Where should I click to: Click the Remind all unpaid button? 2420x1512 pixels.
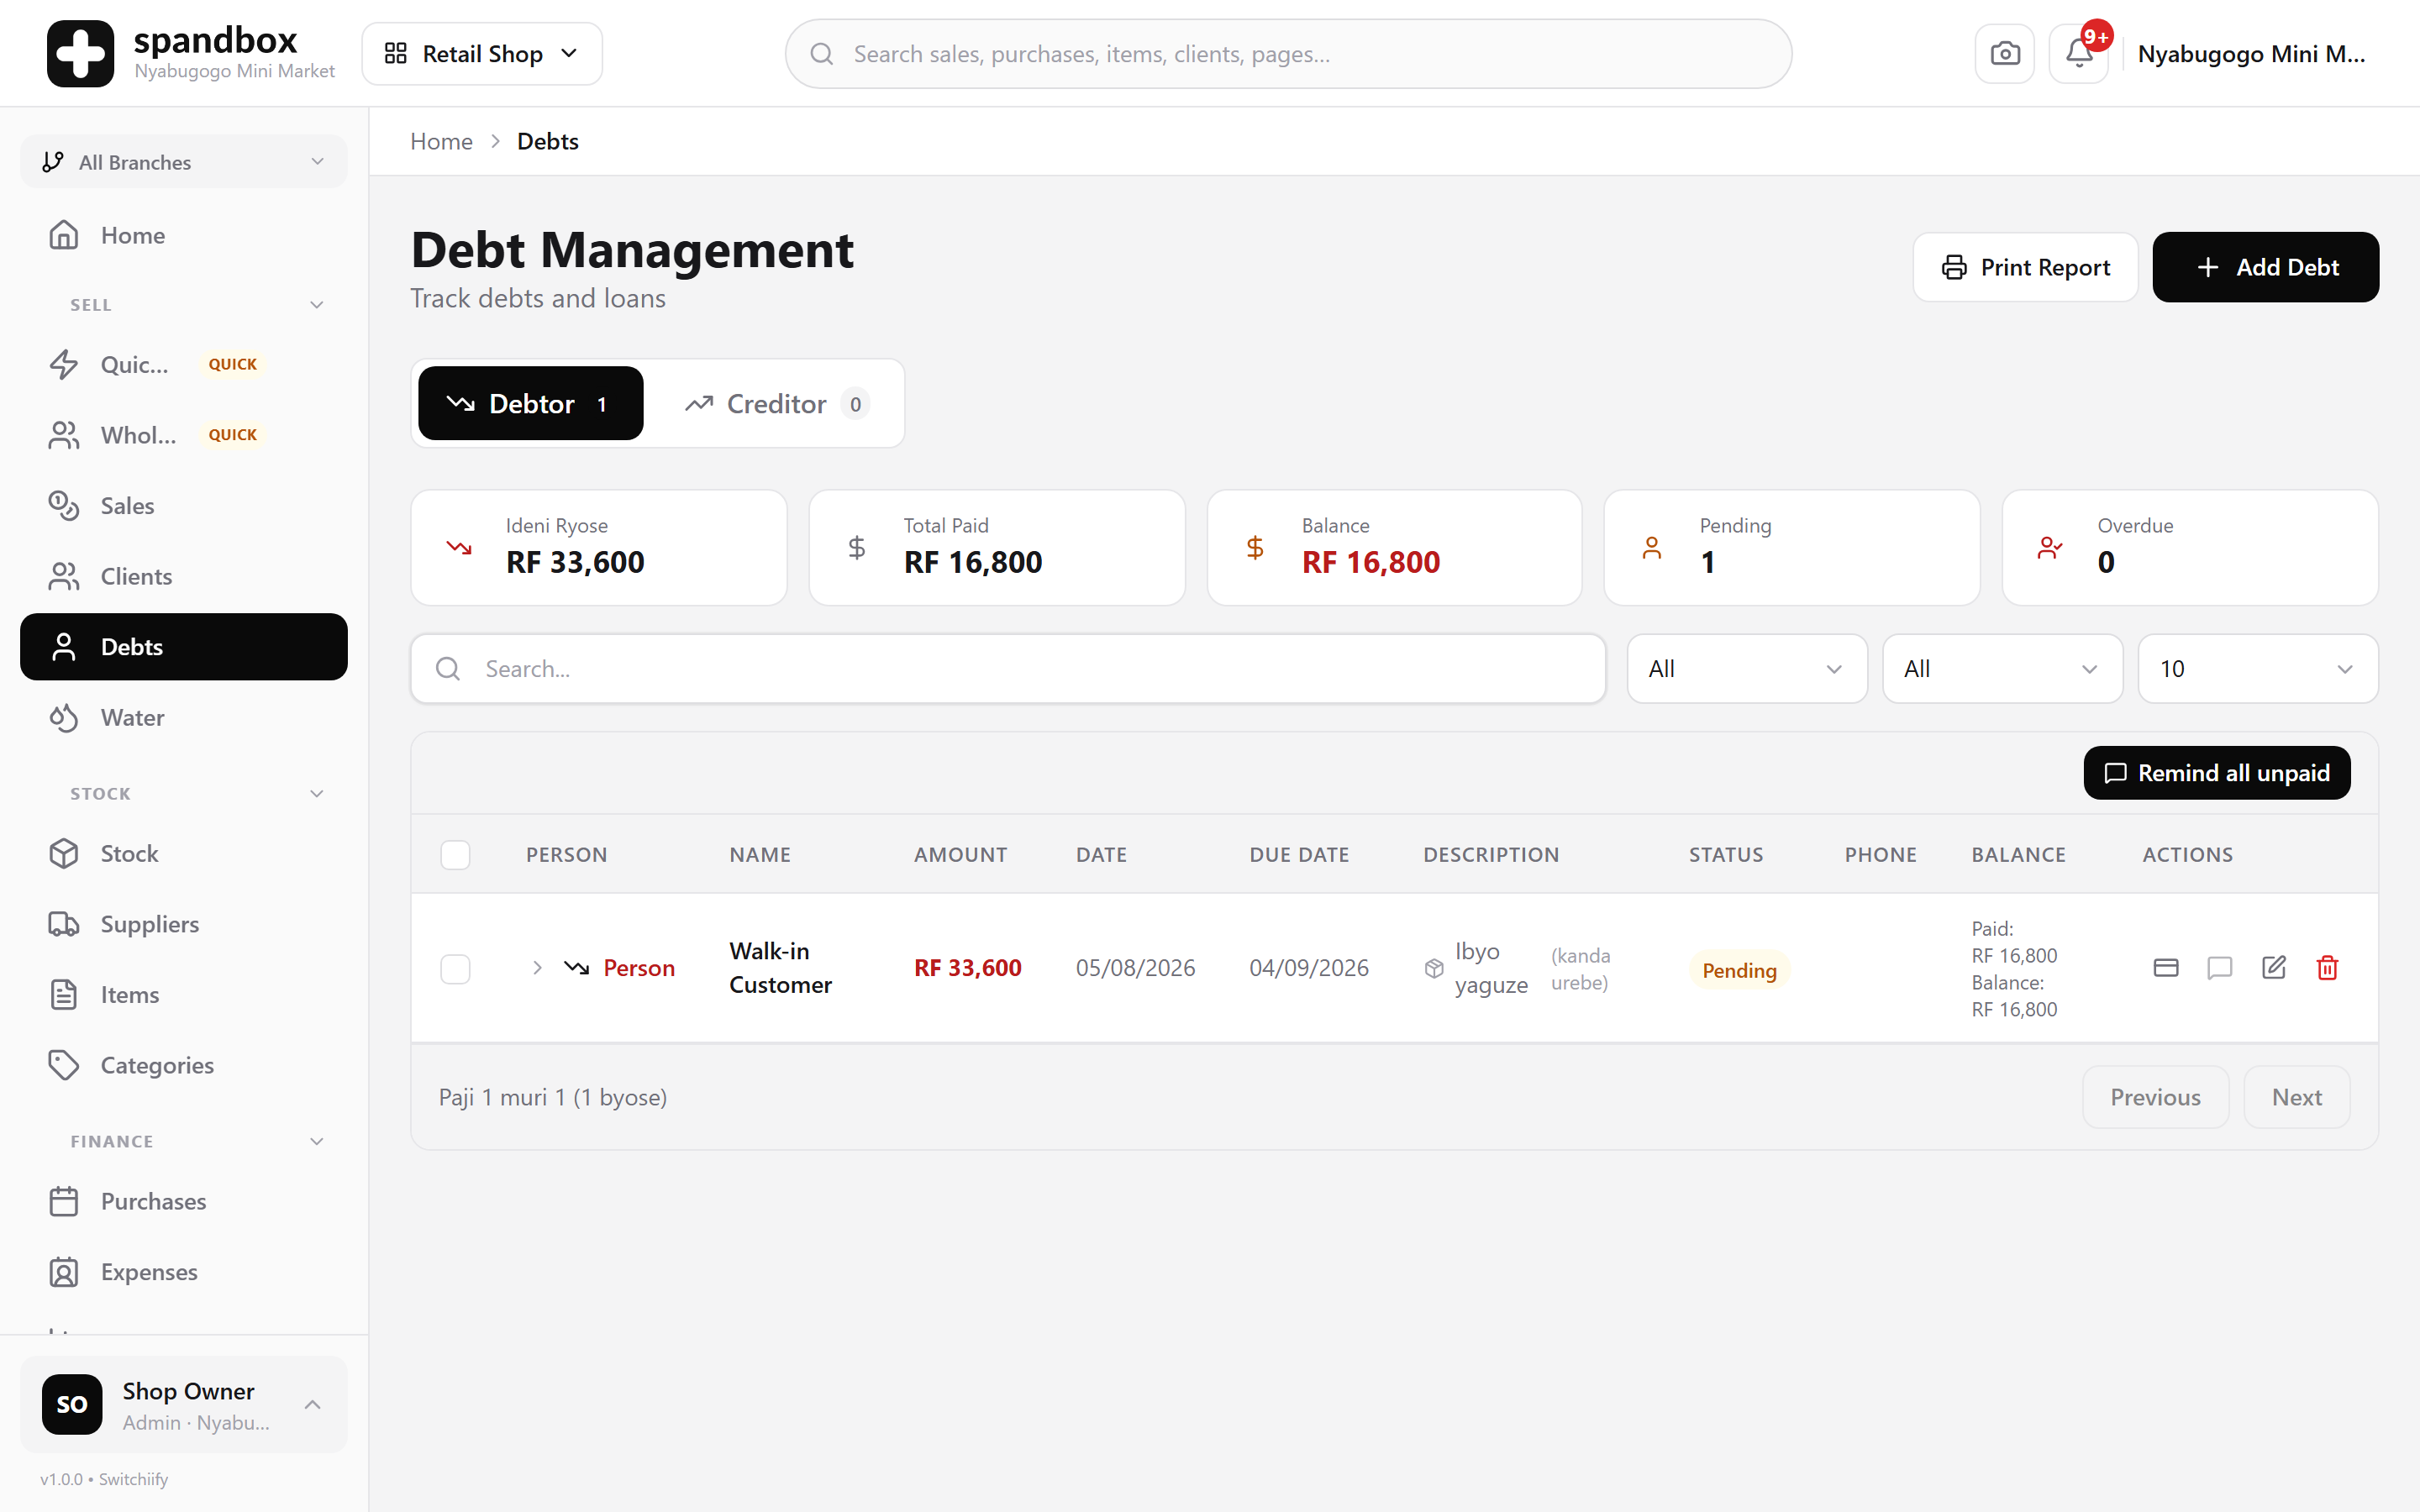tap(2217, 773)
